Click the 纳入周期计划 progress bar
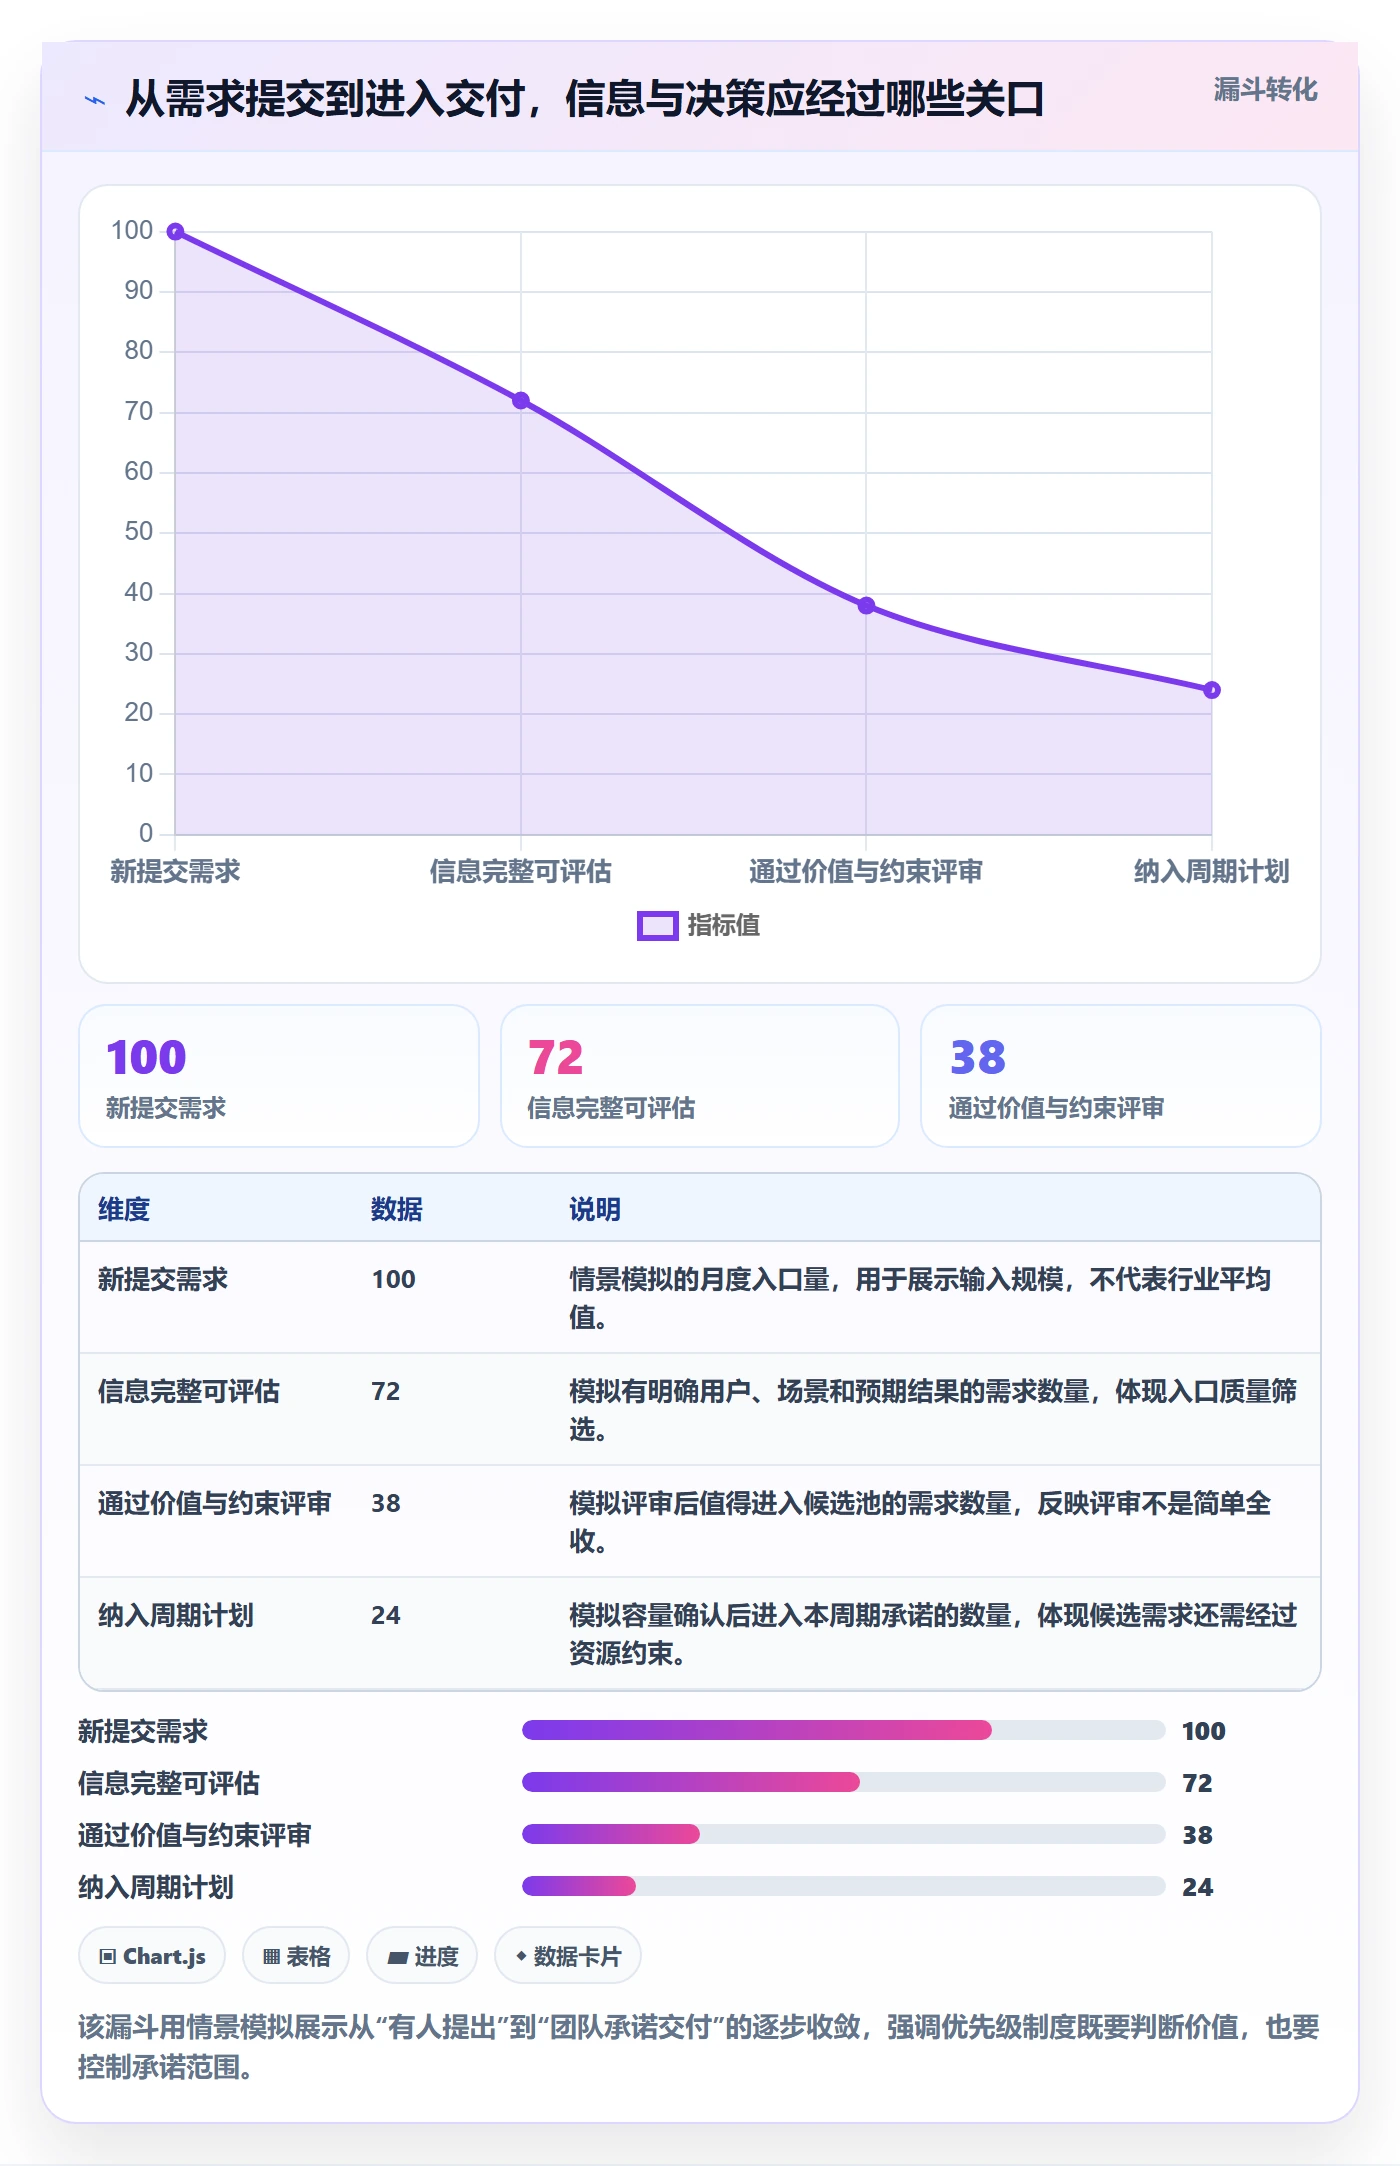 tap(843, 1886)
